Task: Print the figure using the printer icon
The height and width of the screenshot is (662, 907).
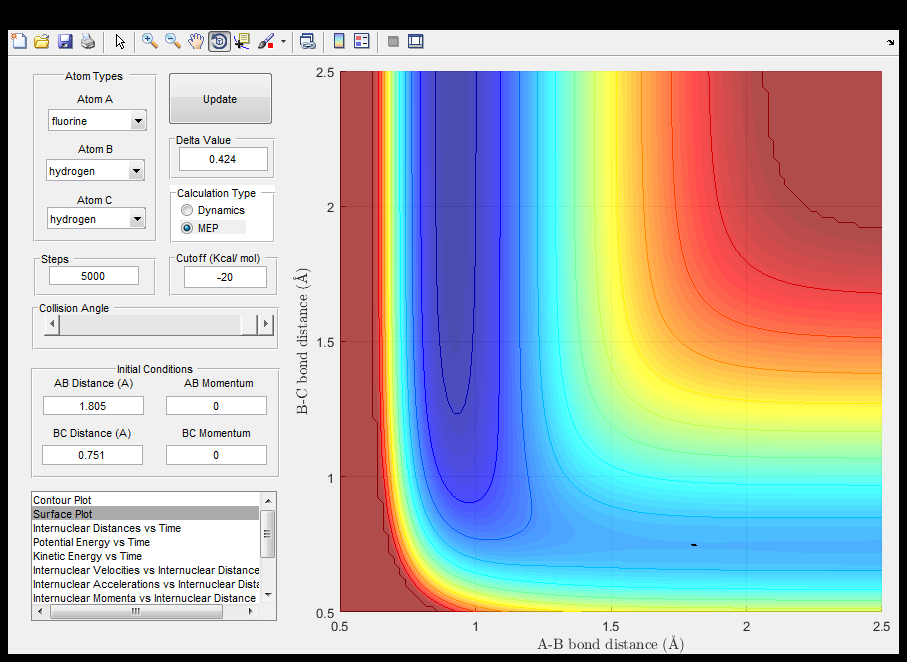Action: point(88,41)
